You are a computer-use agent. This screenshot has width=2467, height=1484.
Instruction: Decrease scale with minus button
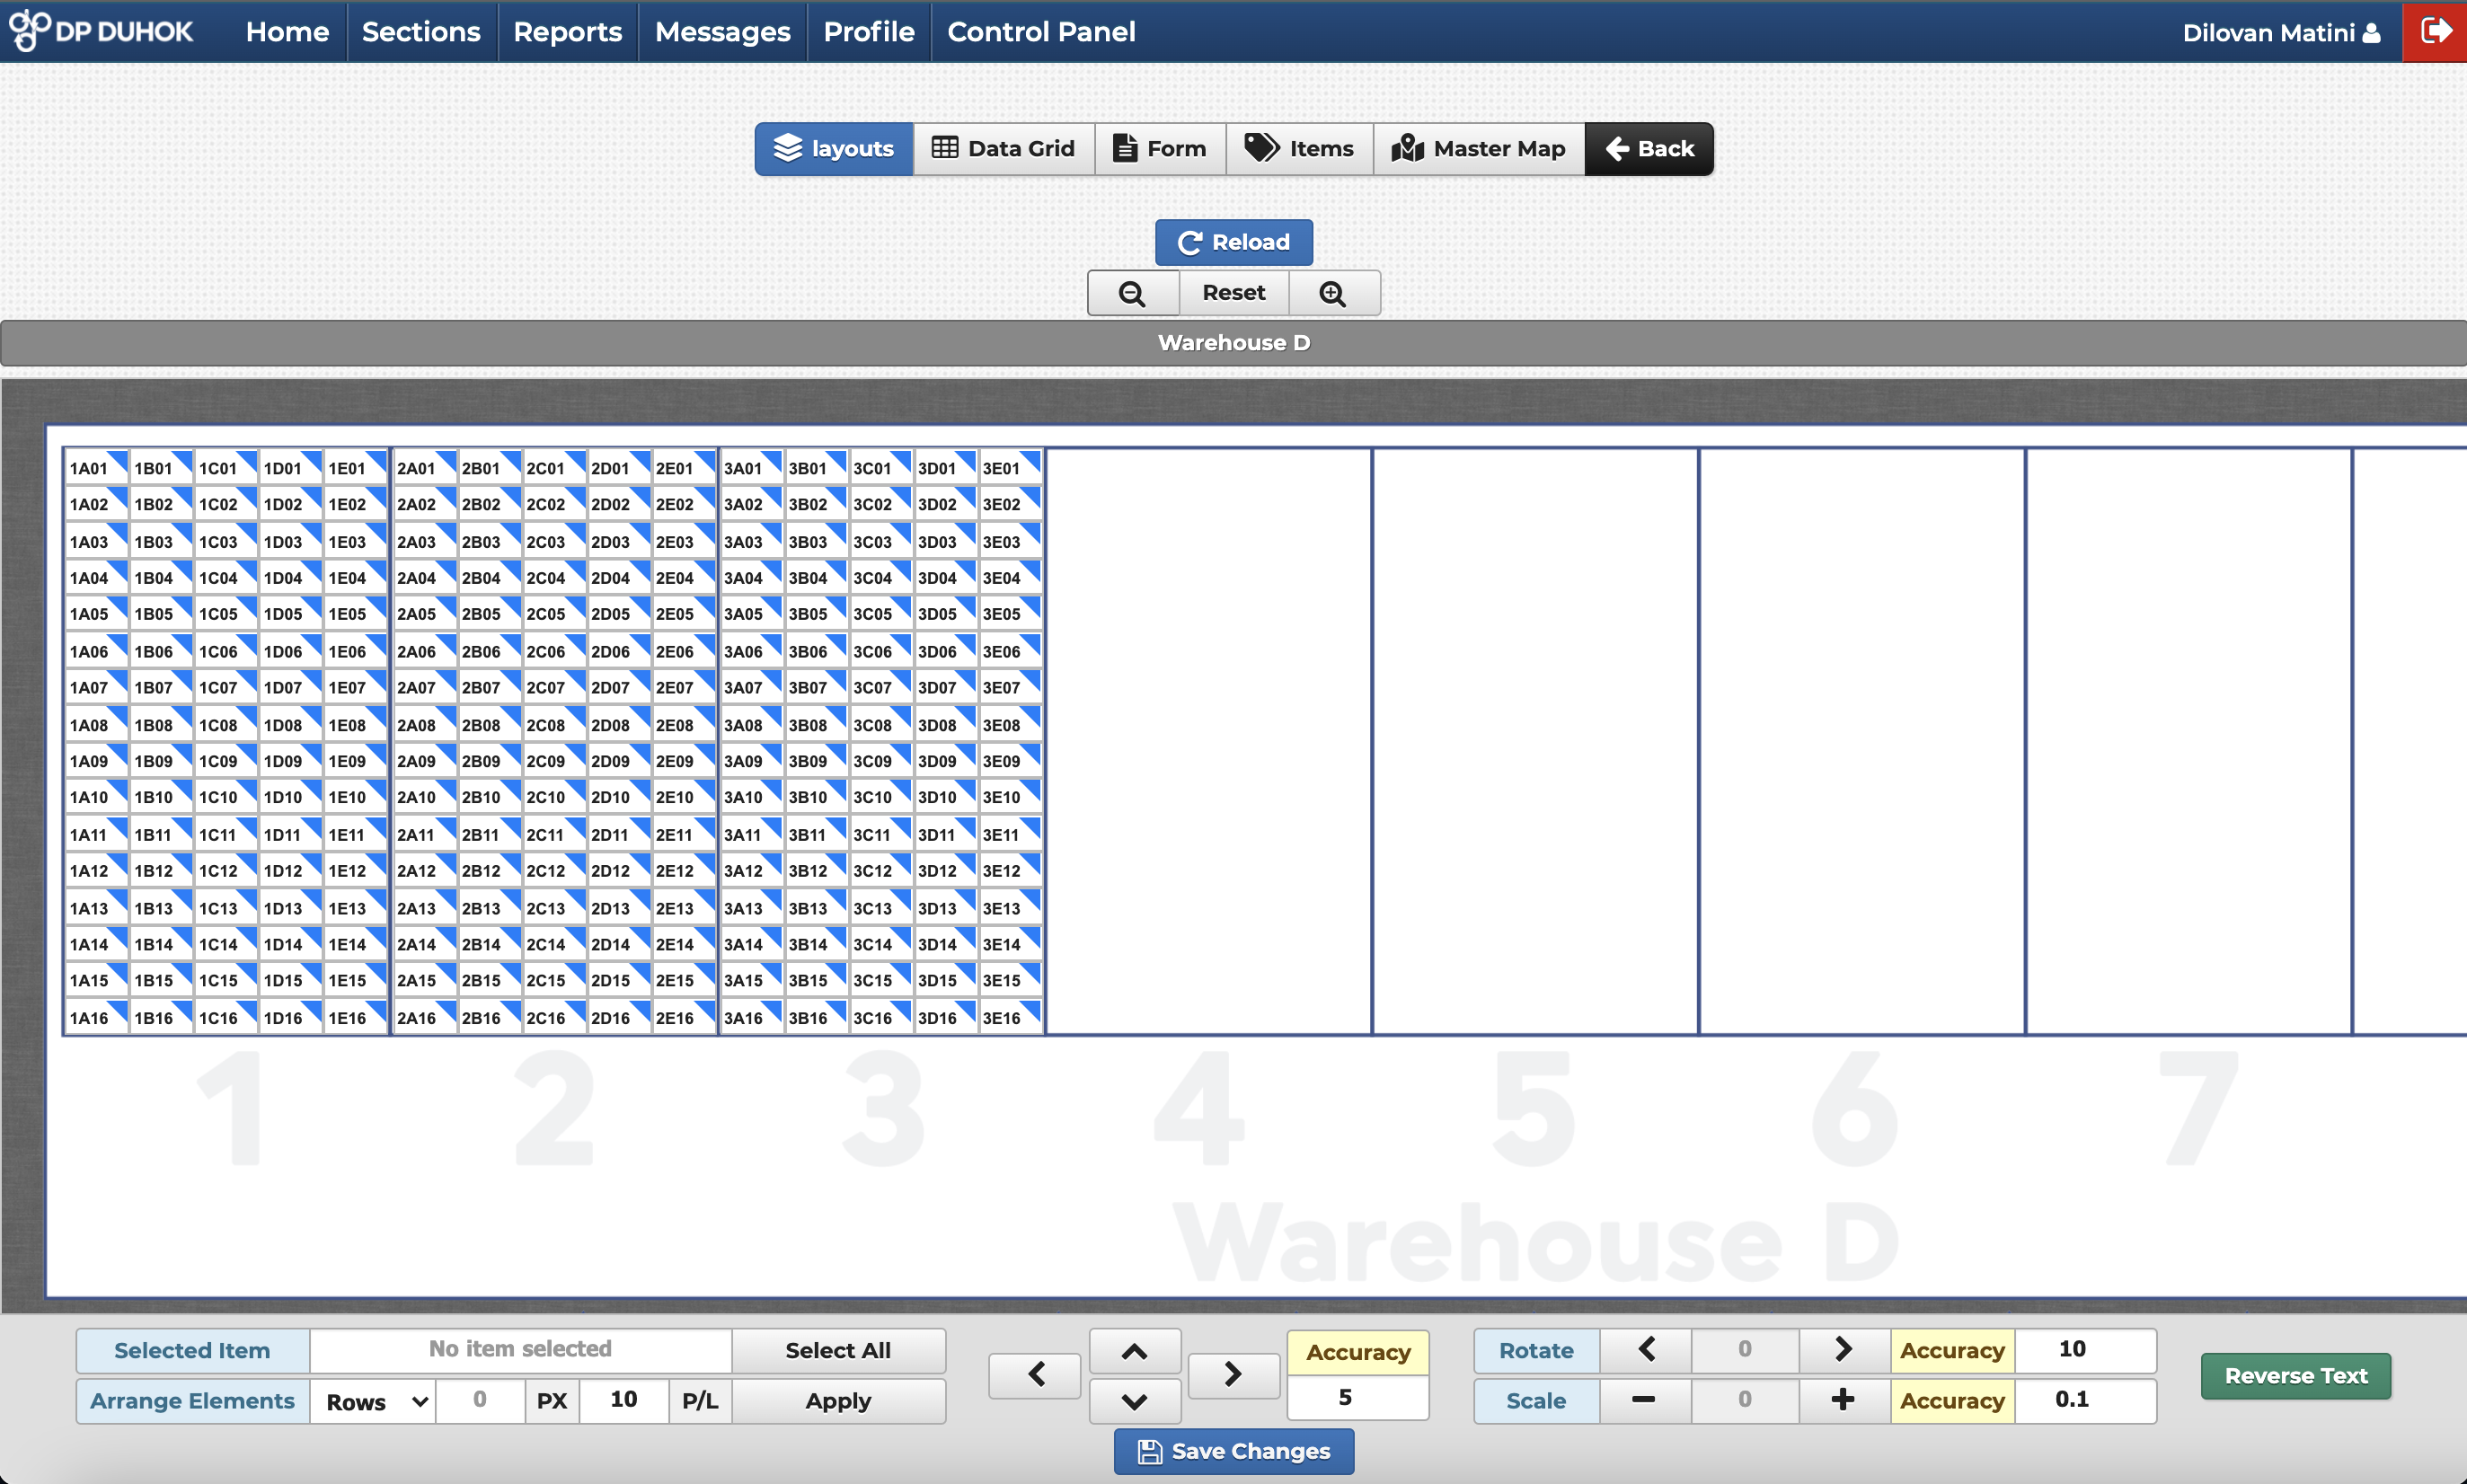click(1645, 1400)
